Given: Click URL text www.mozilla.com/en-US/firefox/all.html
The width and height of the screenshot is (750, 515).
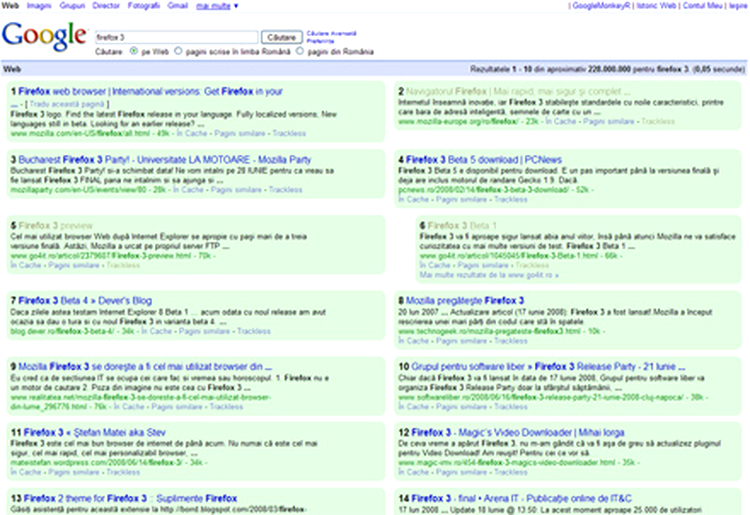Looking at the screenshot, I should click(x=80, y=133).
